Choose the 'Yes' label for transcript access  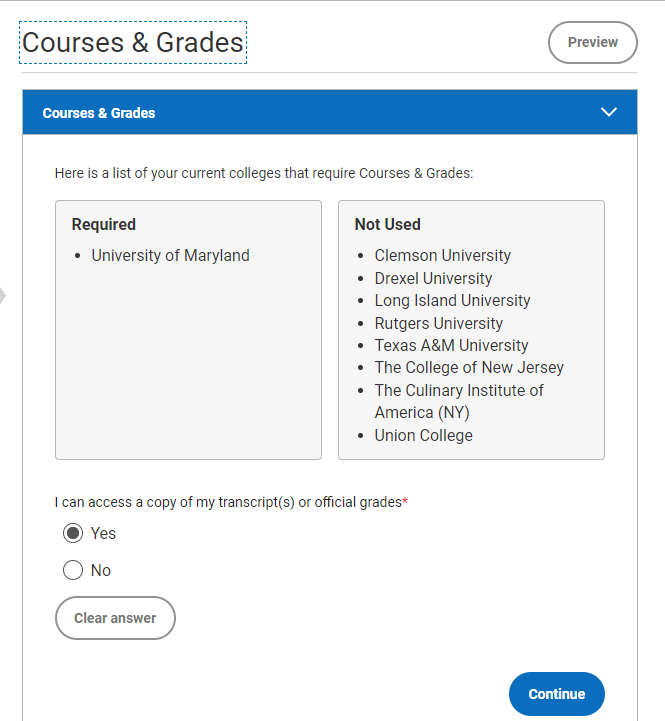coord(103,533)
